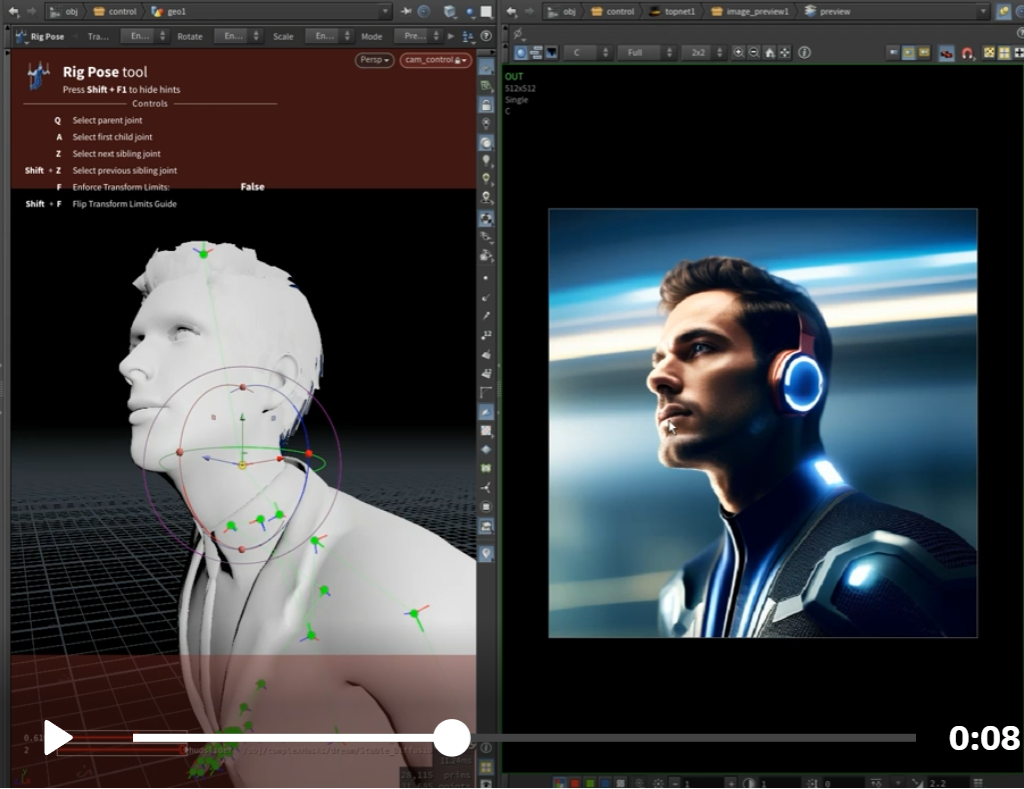Toggle the white square icon in the left pane header
Screen dimensions: 1024x789
(487, 11)
